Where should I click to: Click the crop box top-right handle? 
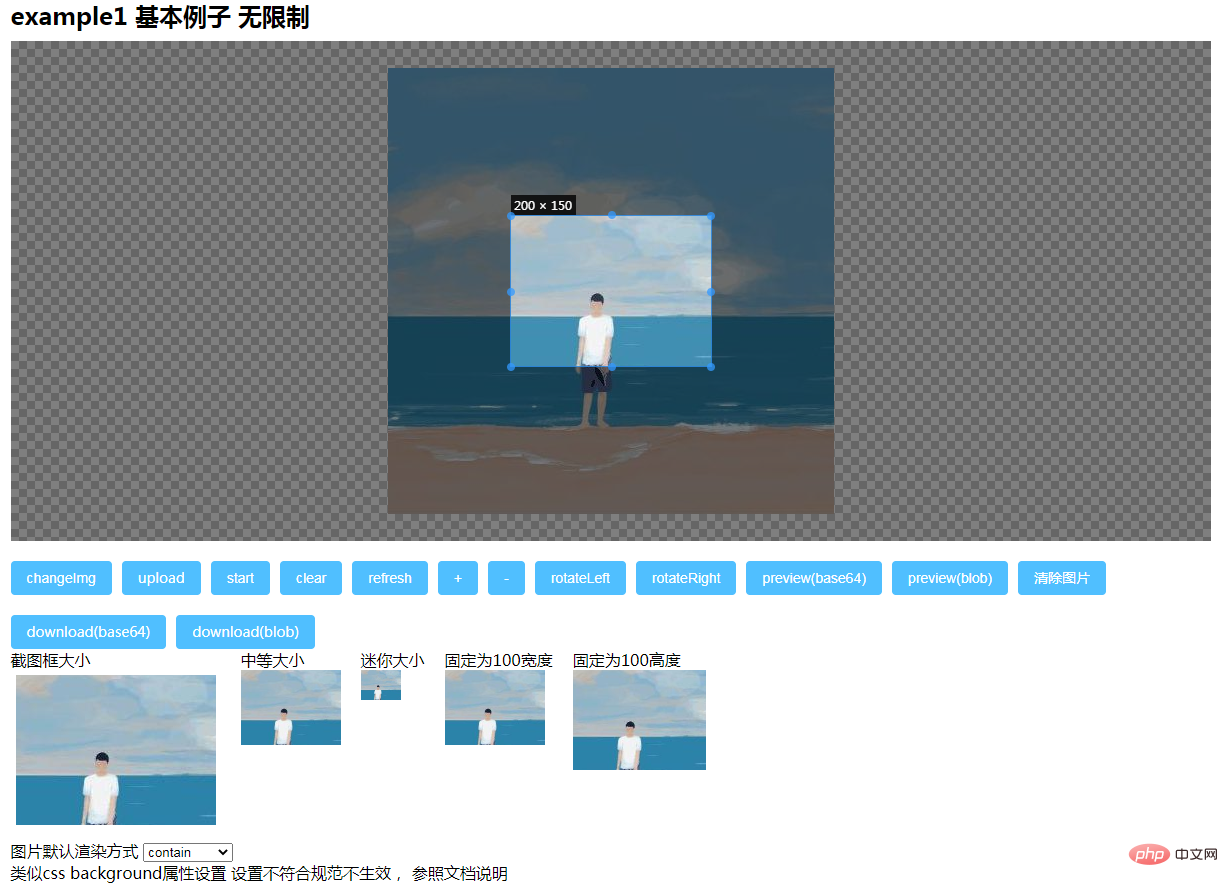[x=711, y=216]
